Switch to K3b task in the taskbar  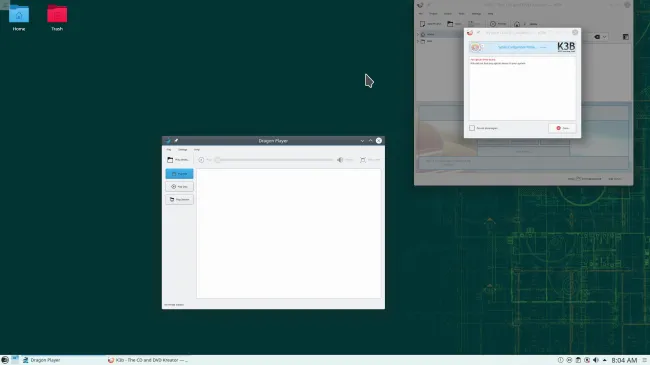148,360
